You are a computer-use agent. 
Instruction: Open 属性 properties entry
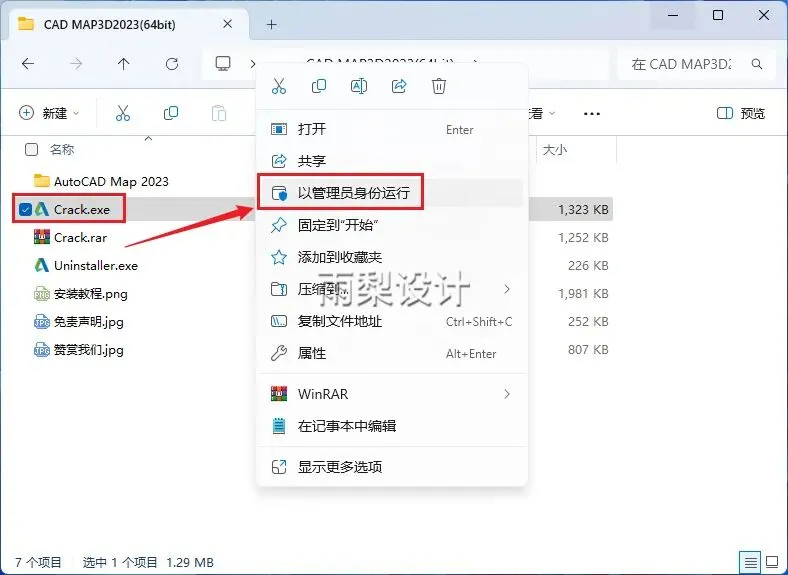(392, 353)
